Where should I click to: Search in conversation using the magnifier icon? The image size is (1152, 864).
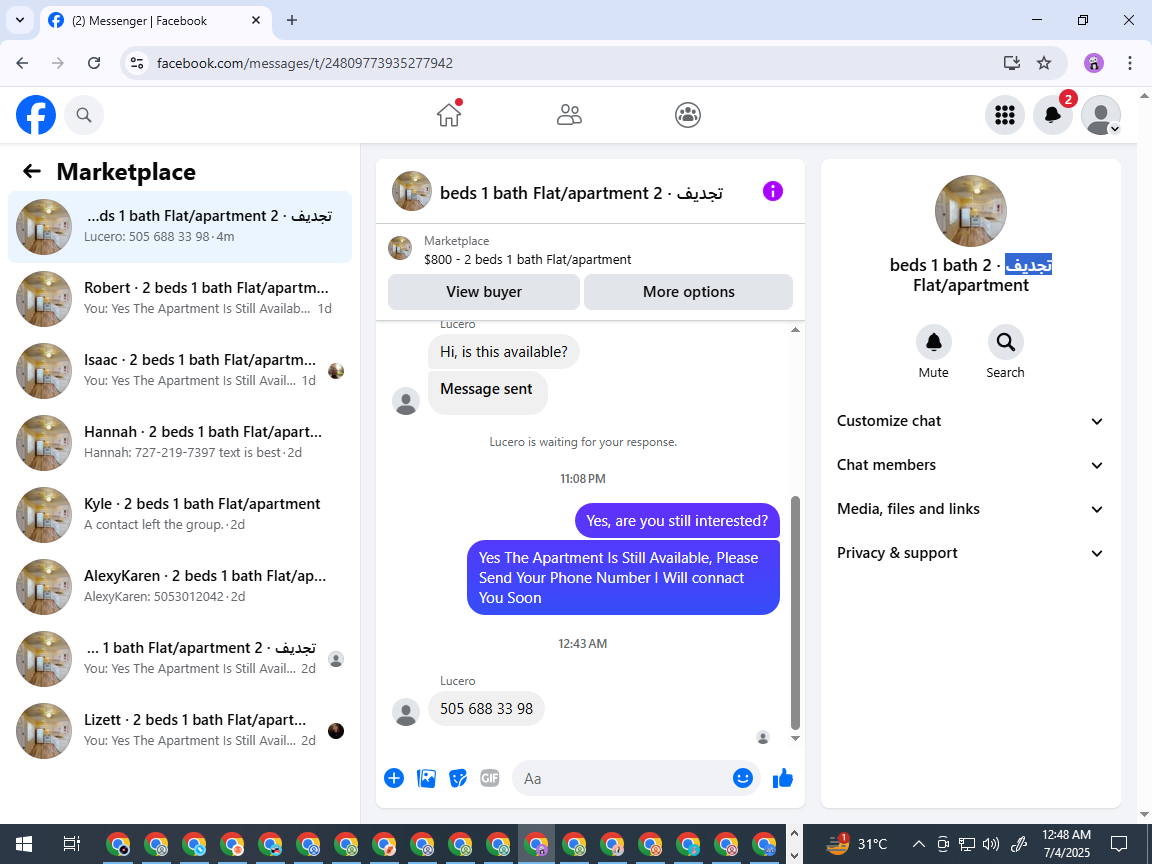[1006, 342]
